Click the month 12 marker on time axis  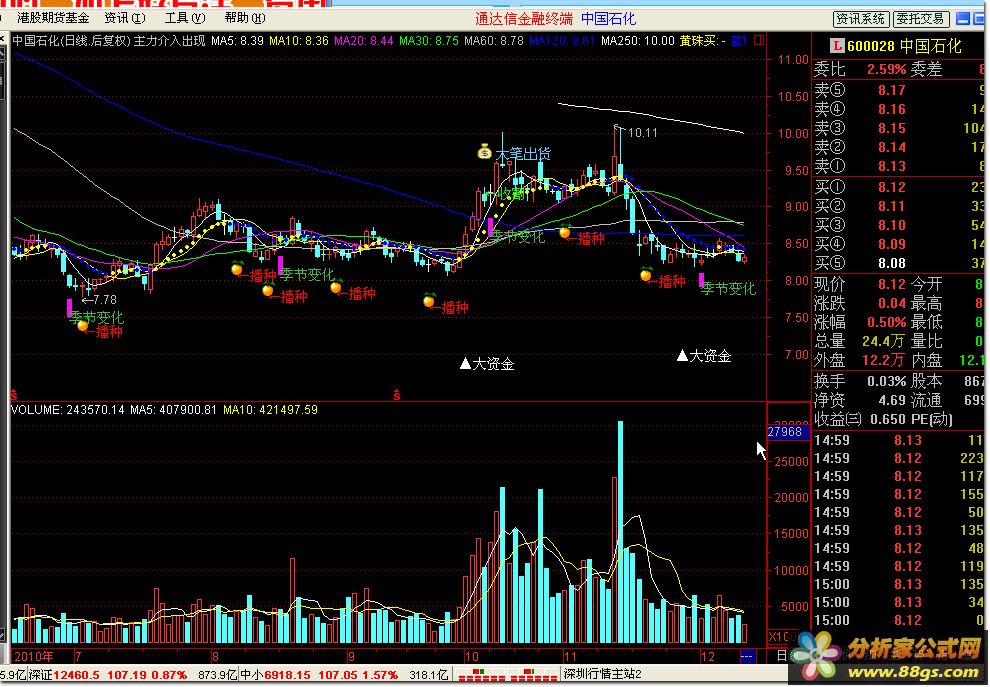(x=707, y=657)
